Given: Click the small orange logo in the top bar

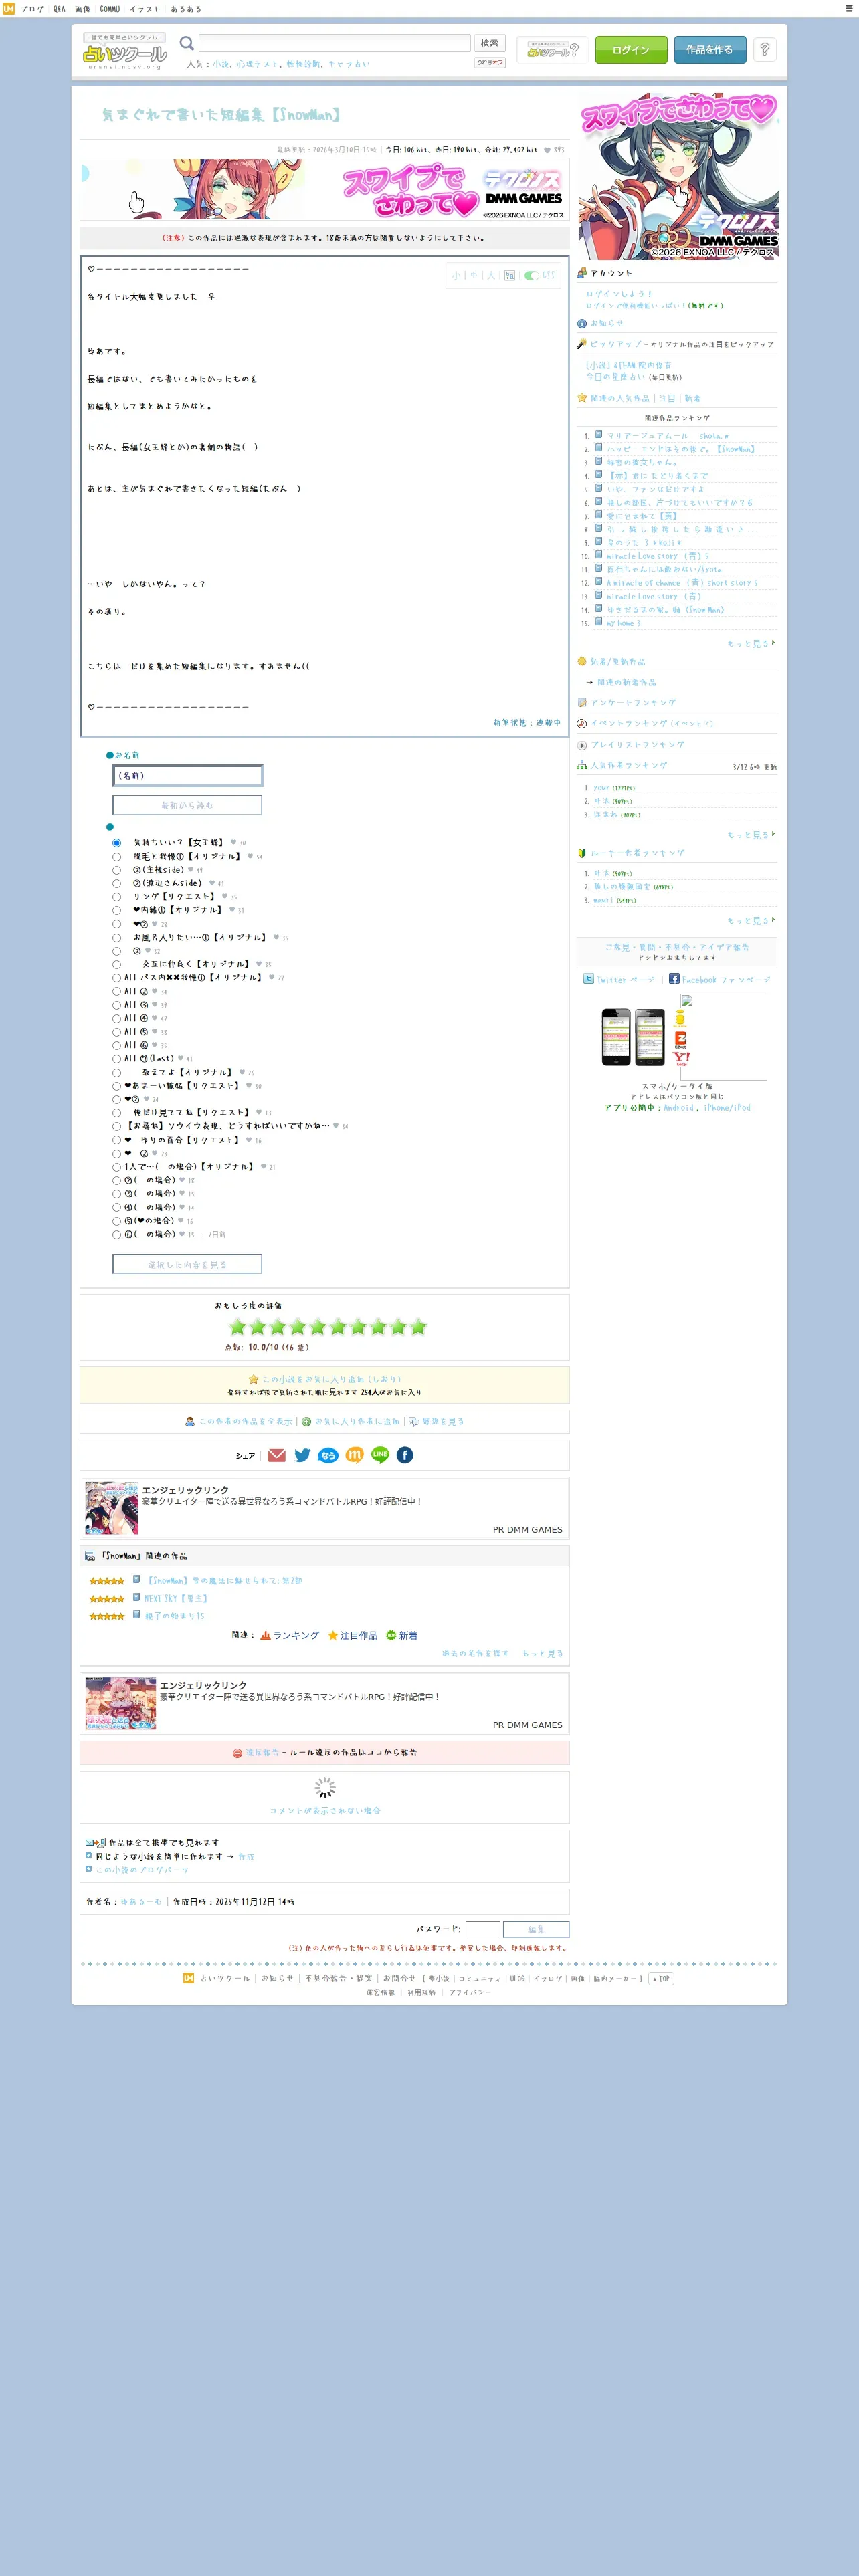Looking at the screenshot, I should pyautogui.click(x=8, y=8).
